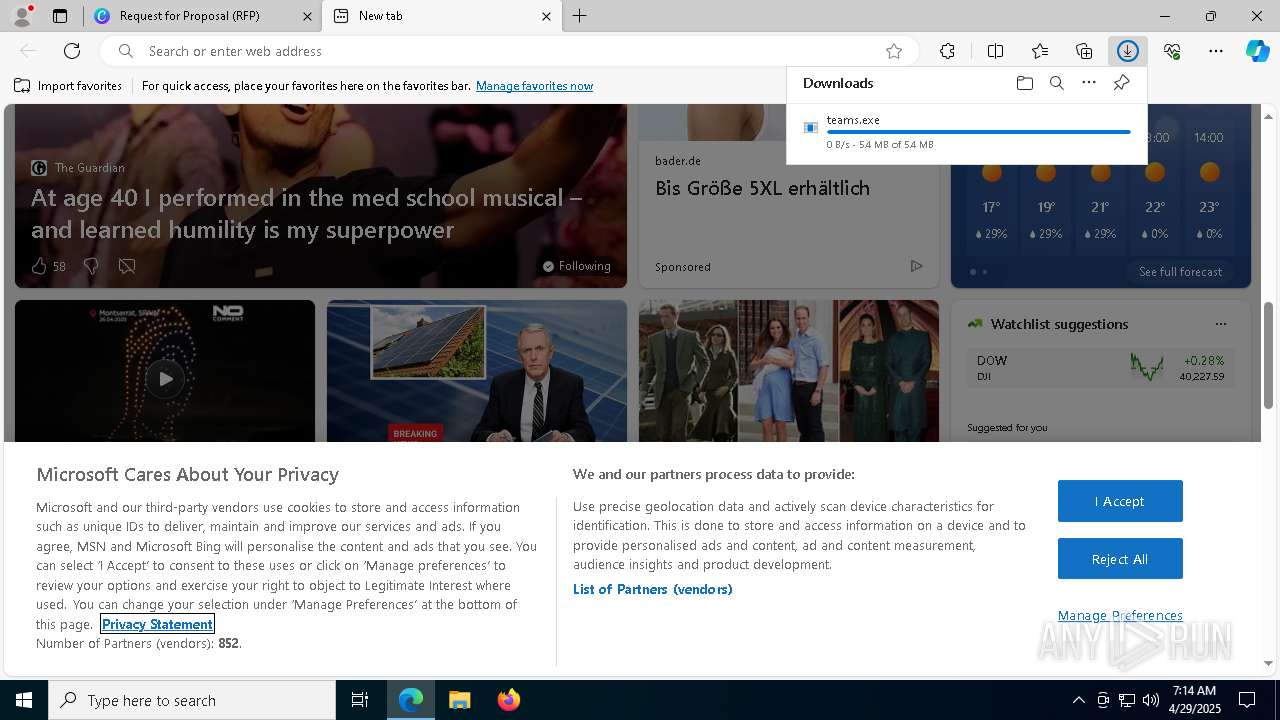Select the teams.exe download entry

click(967, 131)
